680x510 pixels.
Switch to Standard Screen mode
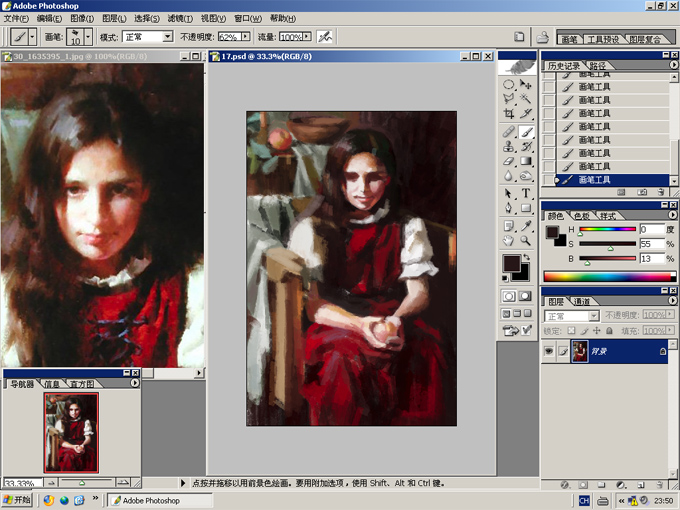click(x=506, y=314)
